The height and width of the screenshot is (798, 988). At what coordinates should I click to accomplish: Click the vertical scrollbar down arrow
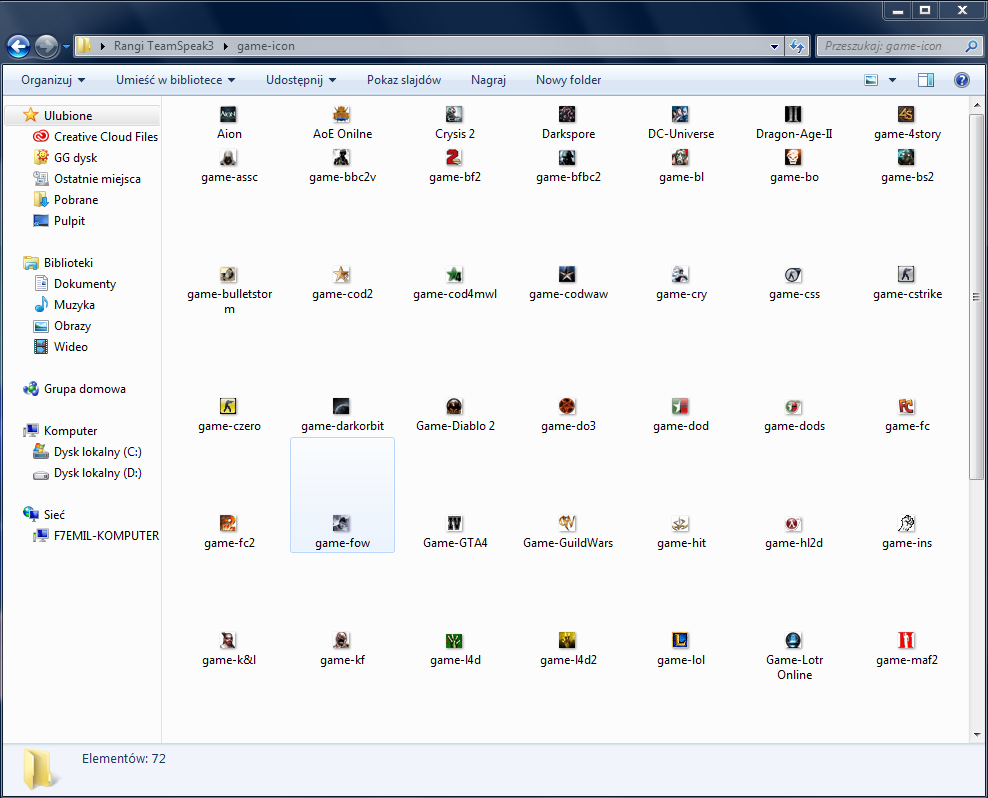(x=976, y=734)
